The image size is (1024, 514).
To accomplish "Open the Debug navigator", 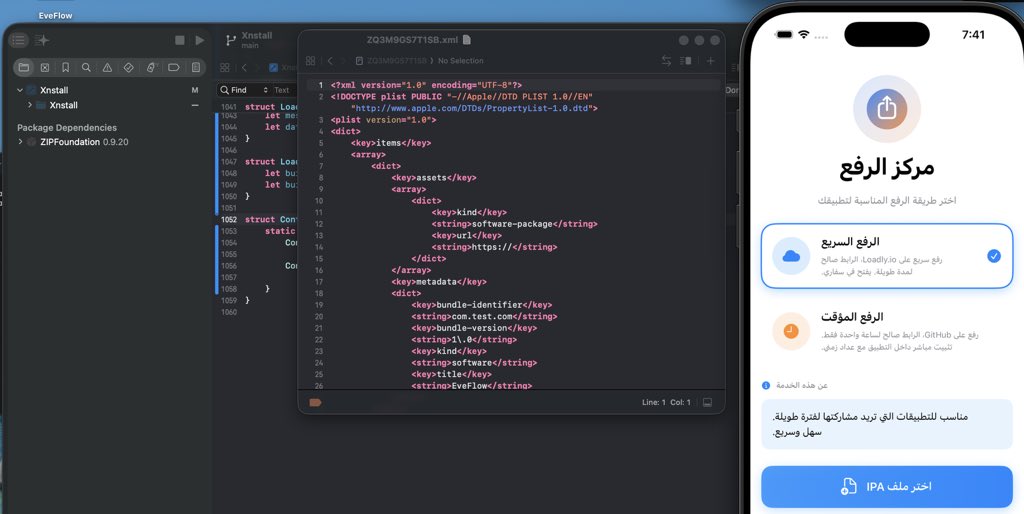I will point(151,67).
